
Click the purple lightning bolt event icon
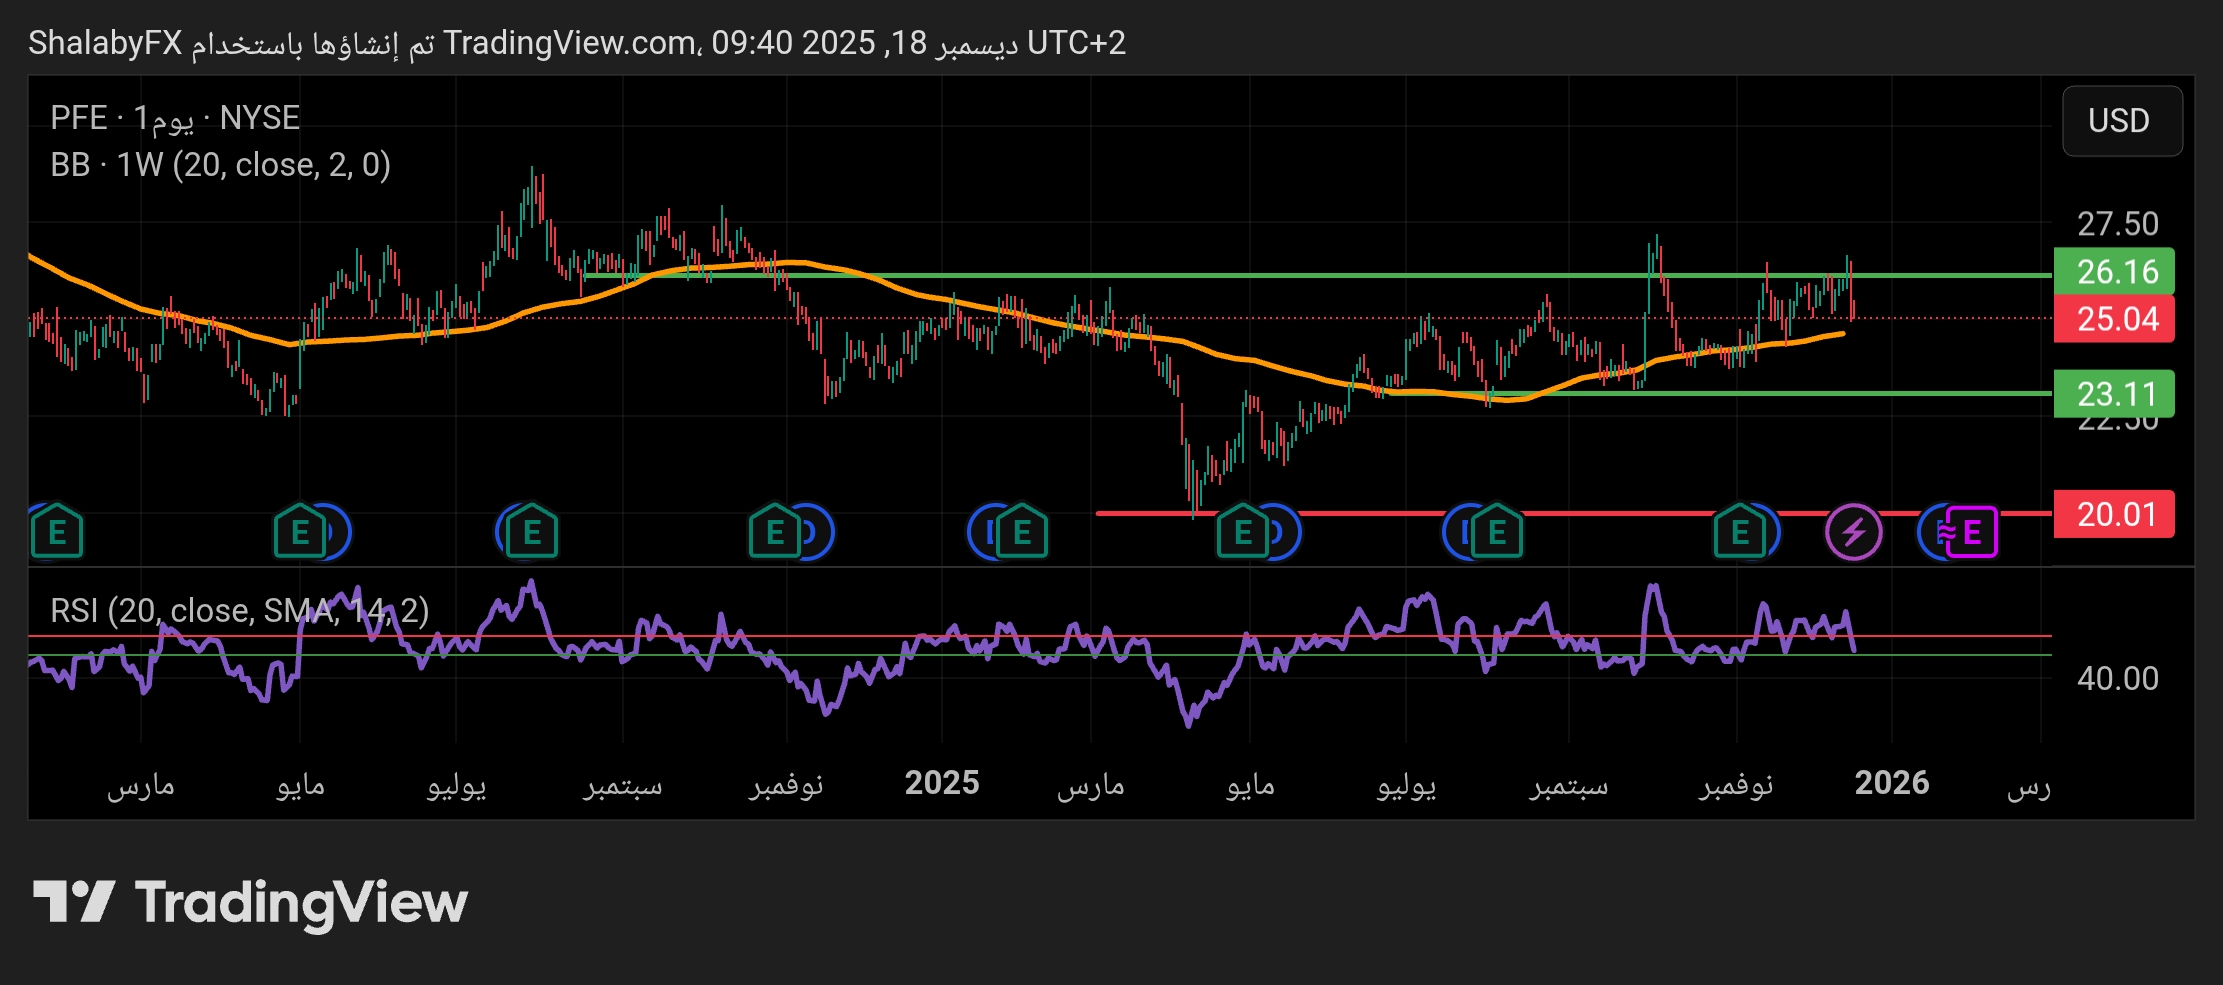(x=1853, y=532)
